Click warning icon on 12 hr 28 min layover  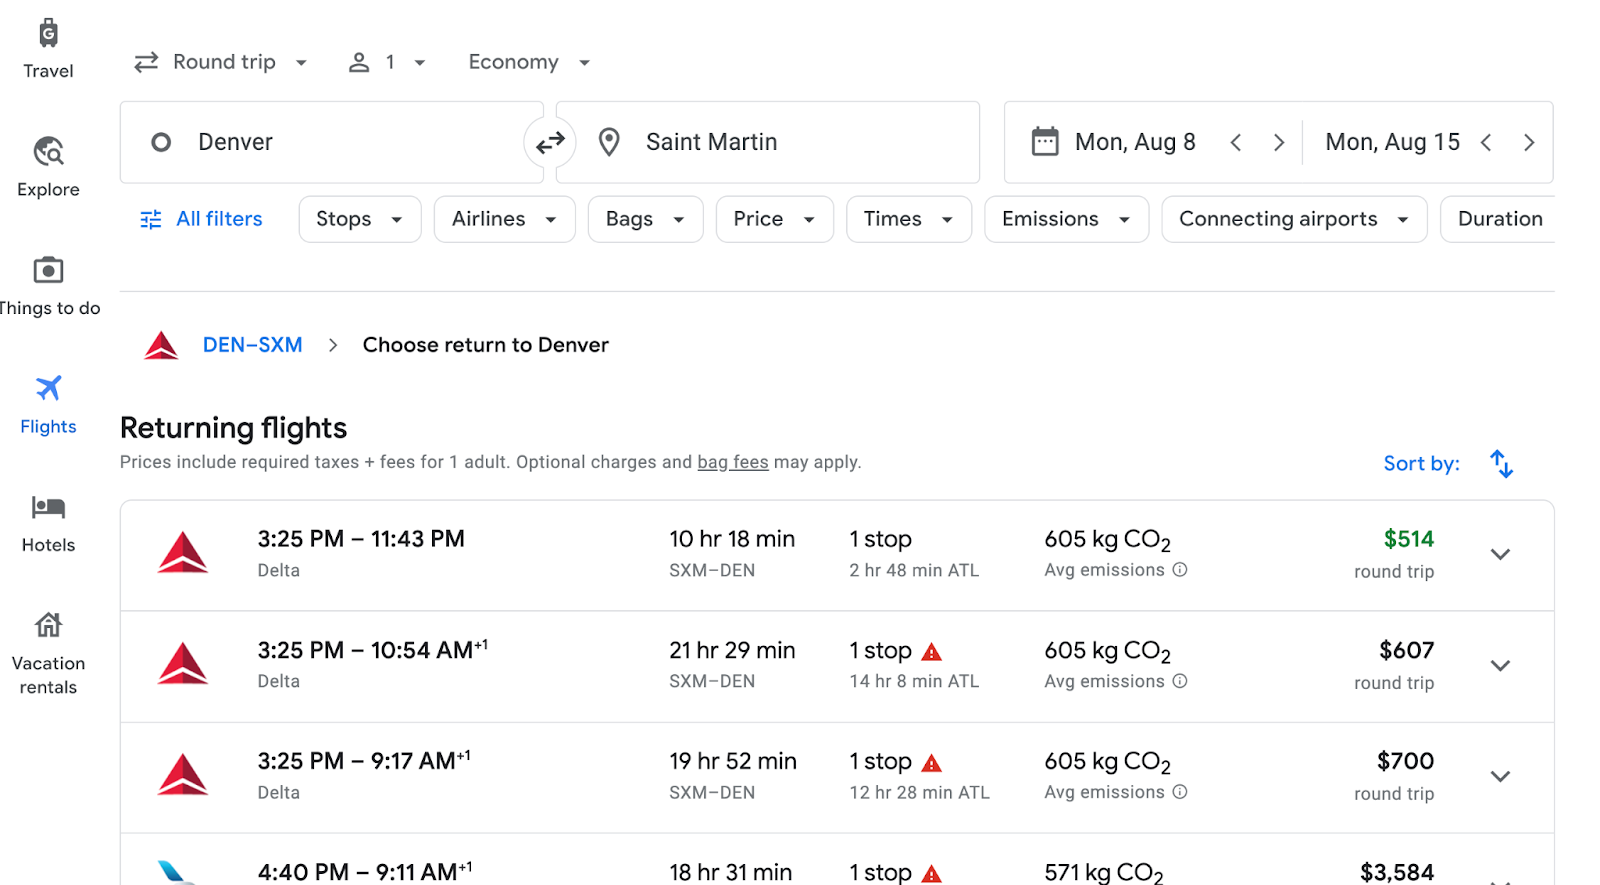(x=932, y=763)
